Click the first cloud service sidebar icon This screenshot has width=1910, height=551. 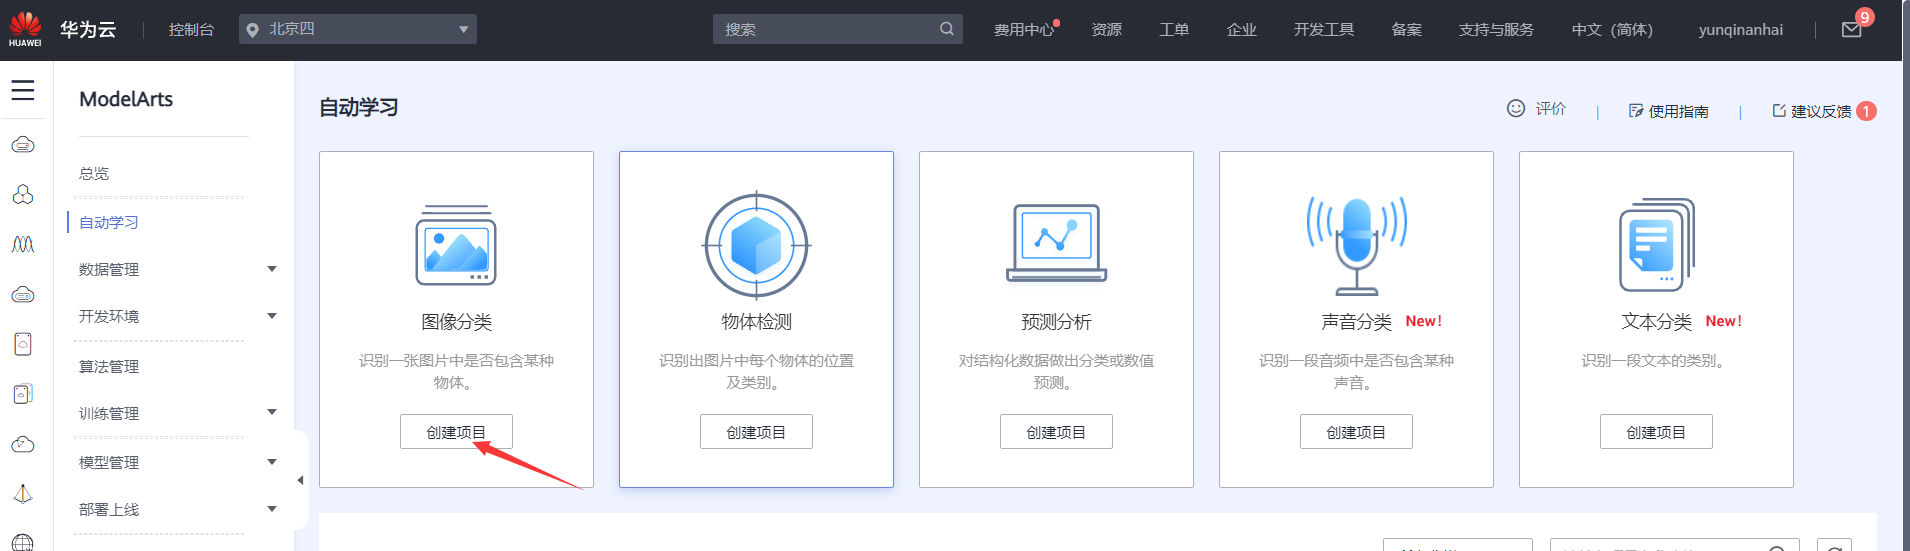pos(23,145)
